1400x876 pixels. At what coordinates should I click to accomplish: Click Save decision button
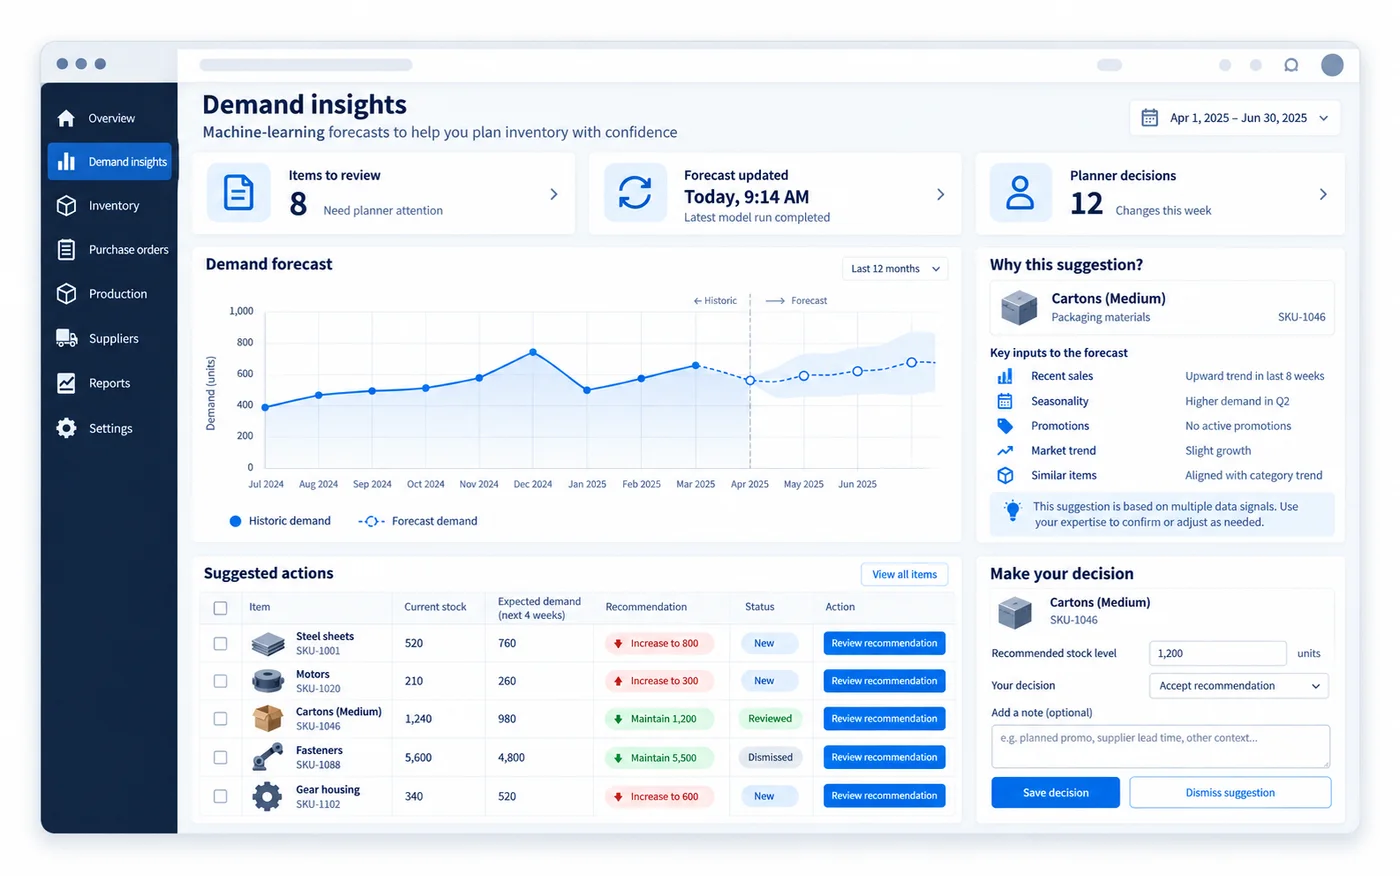[x=1055, y=793]
